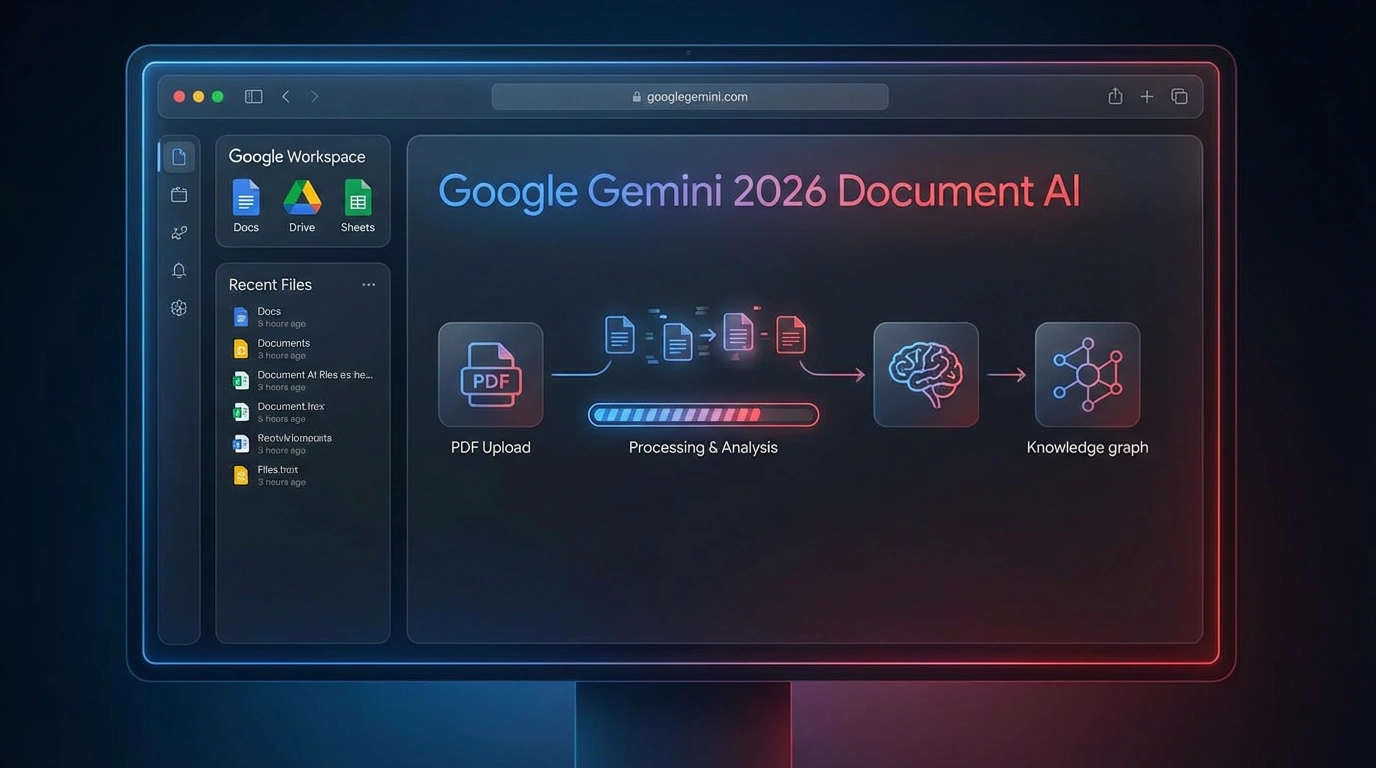1376x768 pixels.
Task: Open notifications via the bell icon
Action: [178, 270]
